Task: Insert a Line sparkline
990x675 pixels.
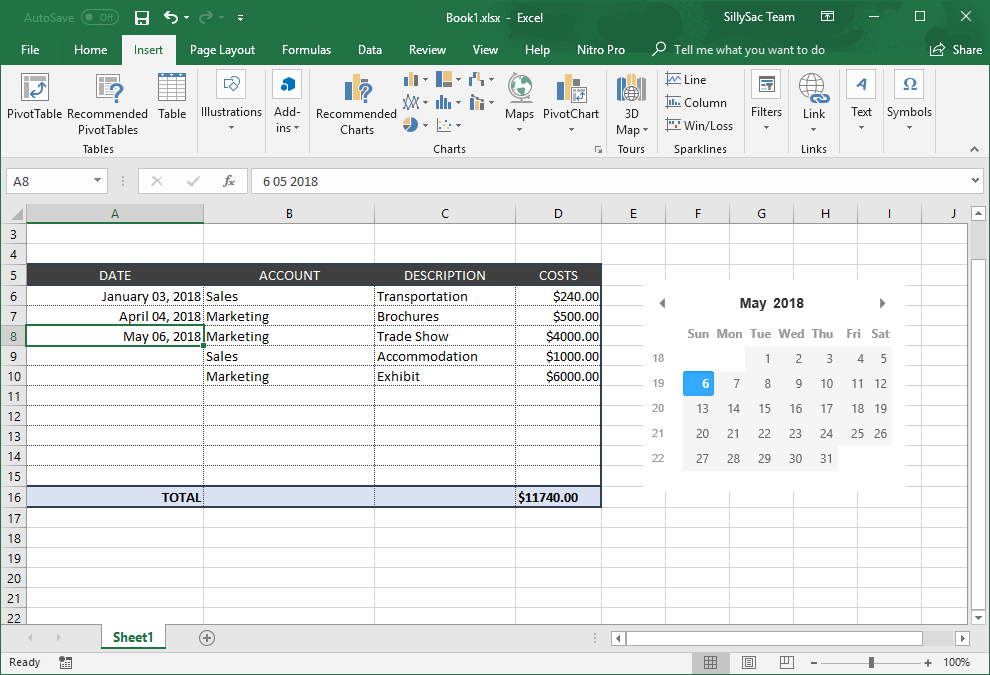Action: [686, 80]
